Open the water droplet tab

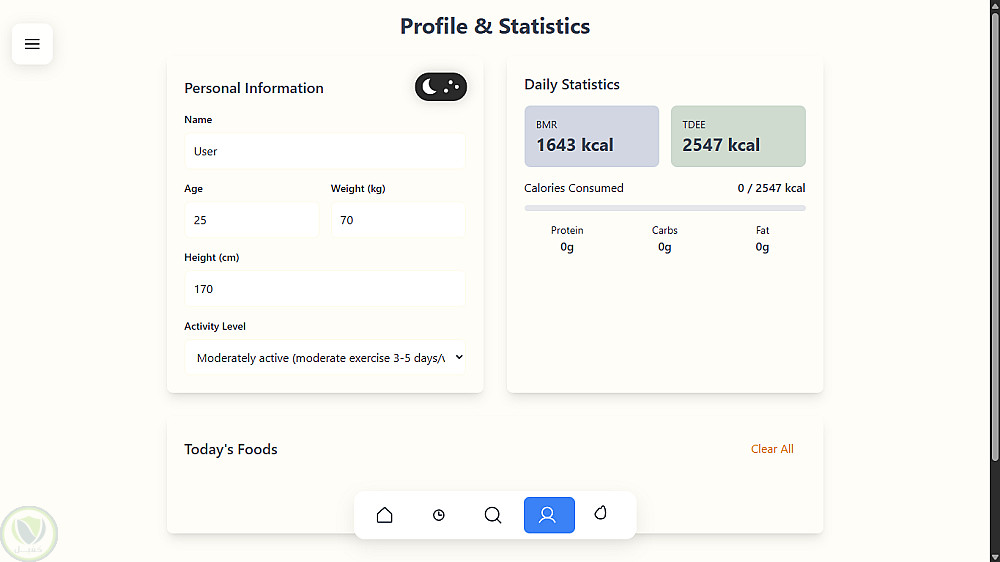point(601,513)
